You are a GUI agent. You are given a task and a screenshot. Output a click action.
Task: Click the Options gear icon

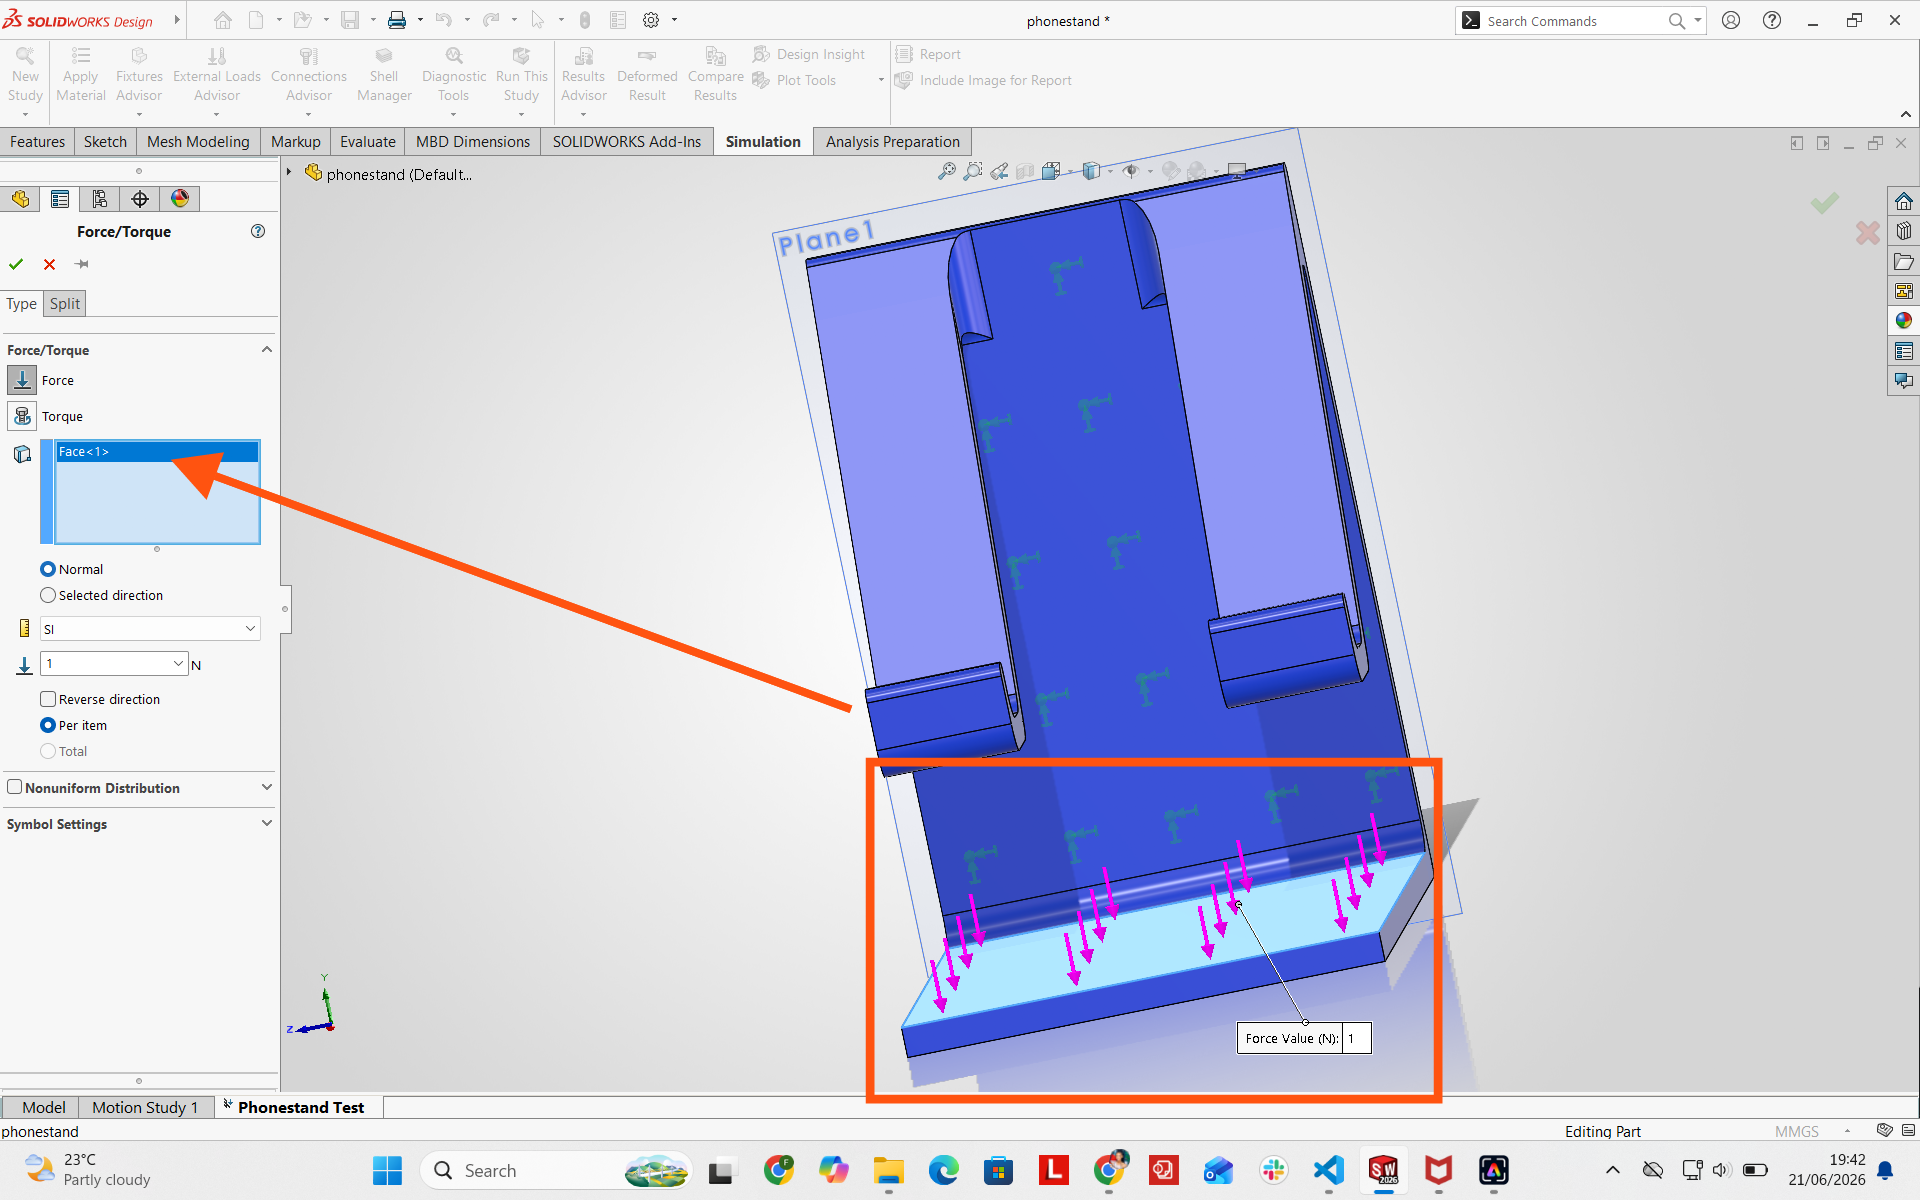[651, 20]
